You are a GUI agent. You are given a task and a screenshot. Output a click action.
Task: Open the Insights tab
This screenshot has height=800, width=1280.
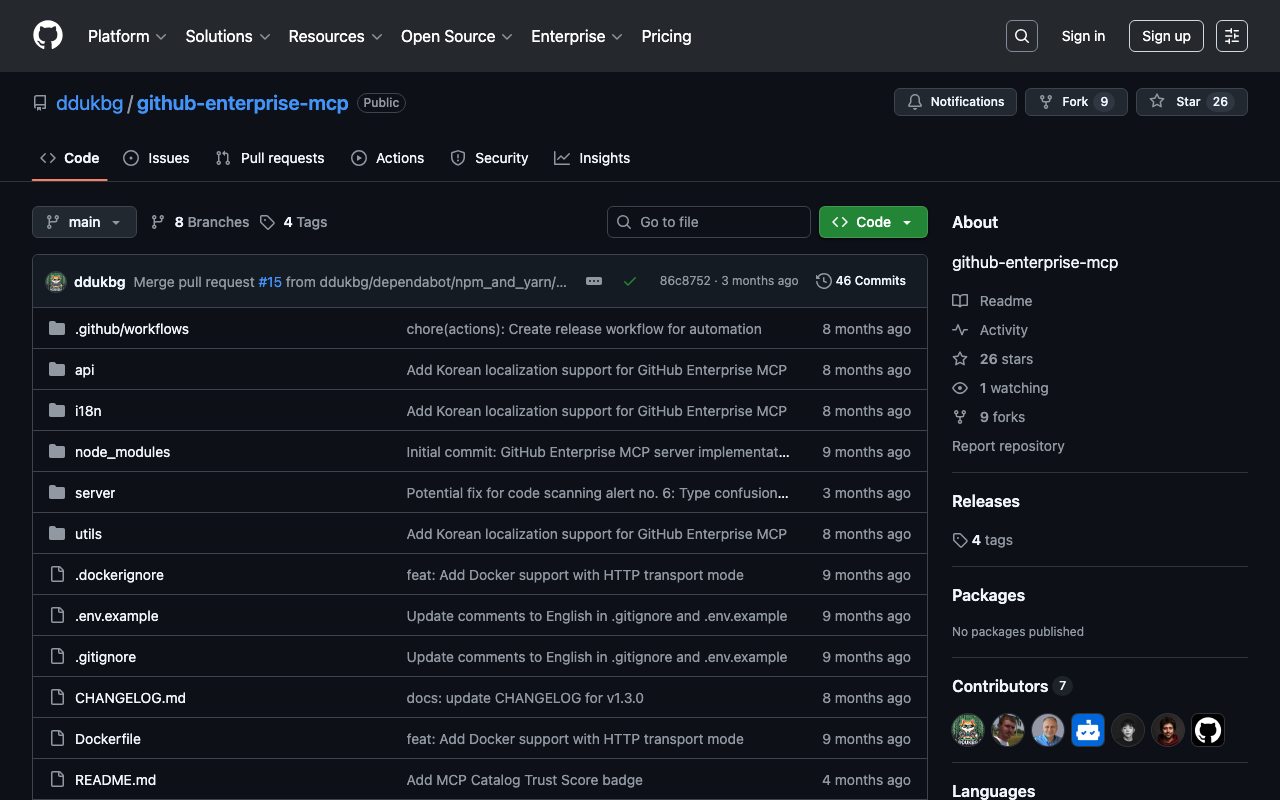click(592, 158)
